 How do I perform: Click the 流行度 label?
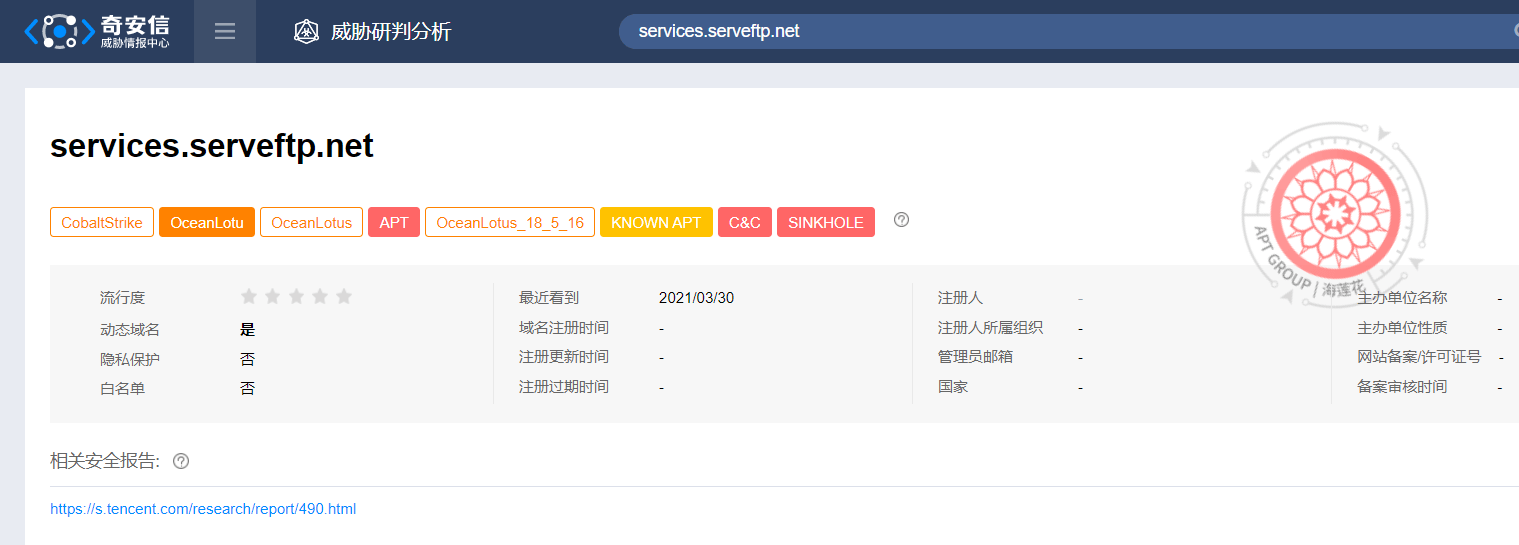click(x=122, y=298)
